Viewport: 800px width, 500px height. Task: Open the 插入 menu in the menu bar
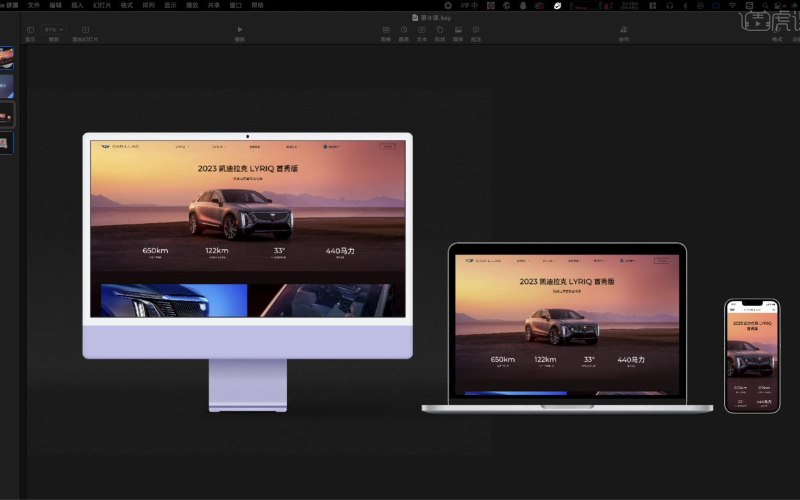pos(77,5)
